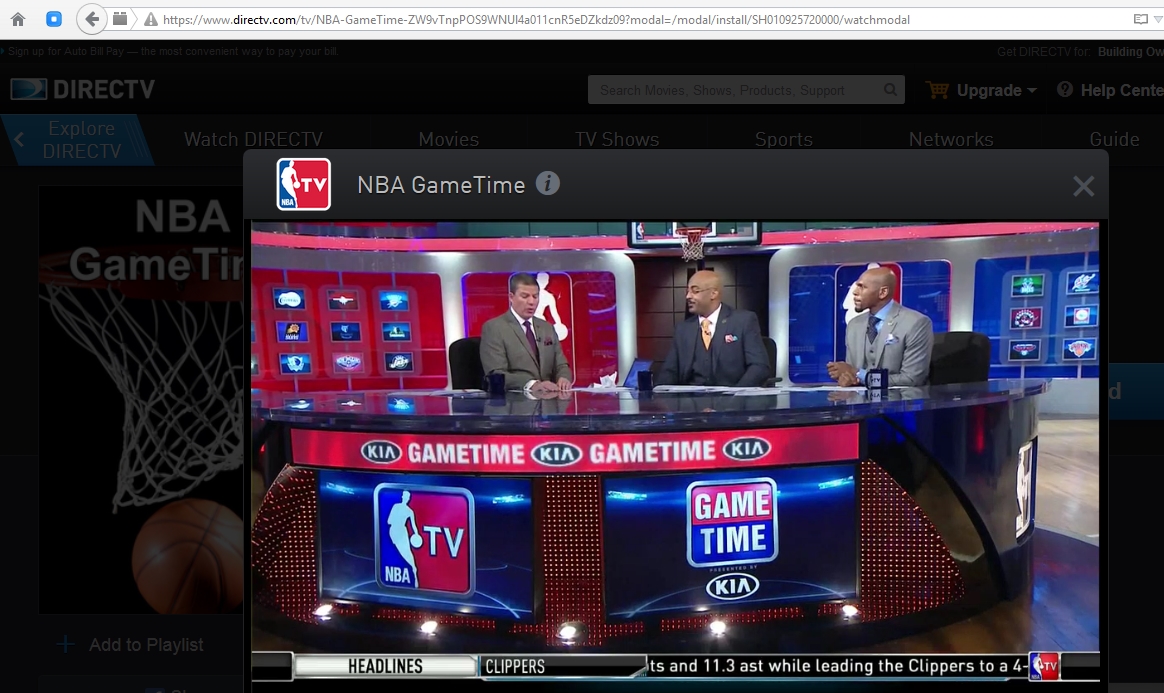Viewport: 1164px width, 693px height.
Task: Open the Networks menu
Action: (x=951, y=139)
